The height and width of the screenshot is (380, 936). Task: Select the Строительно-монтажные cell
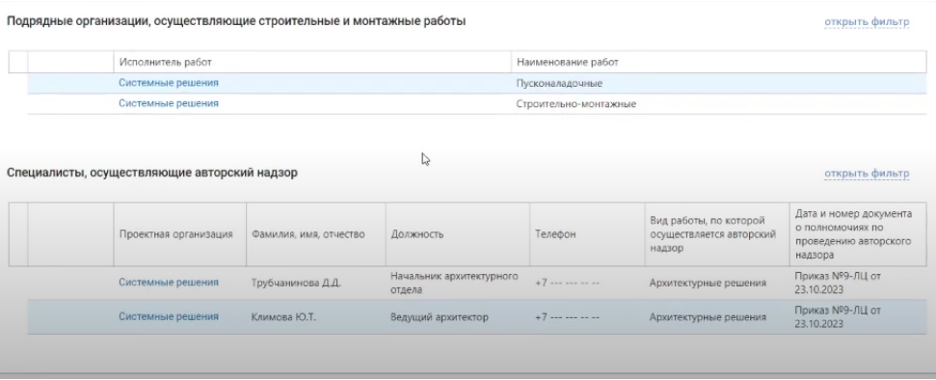[576, 104]
